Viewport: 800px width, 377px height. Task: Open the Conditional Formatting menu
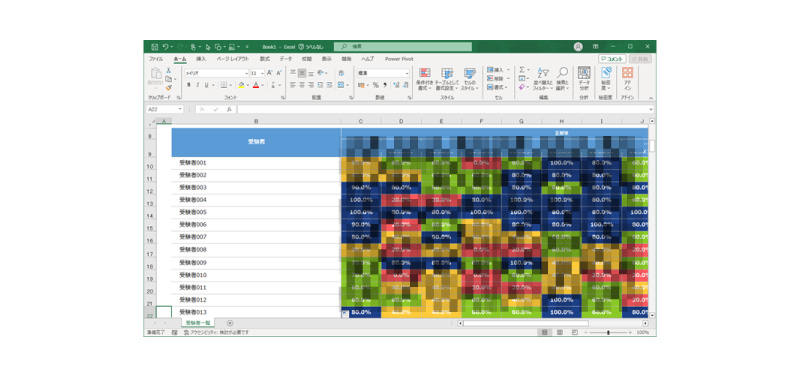click(x=424, y=79)
